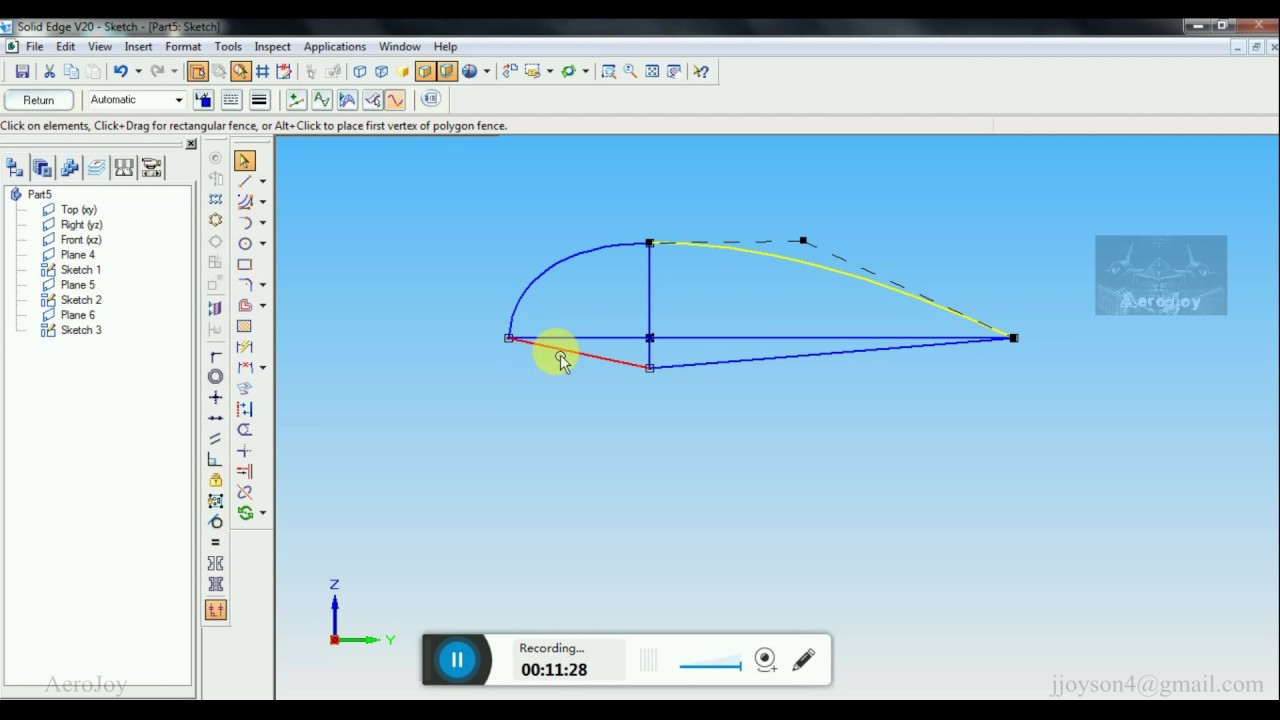Close the EdgeBar panel with X
This screenshot has width=1280, height=720.
(191, 144)
